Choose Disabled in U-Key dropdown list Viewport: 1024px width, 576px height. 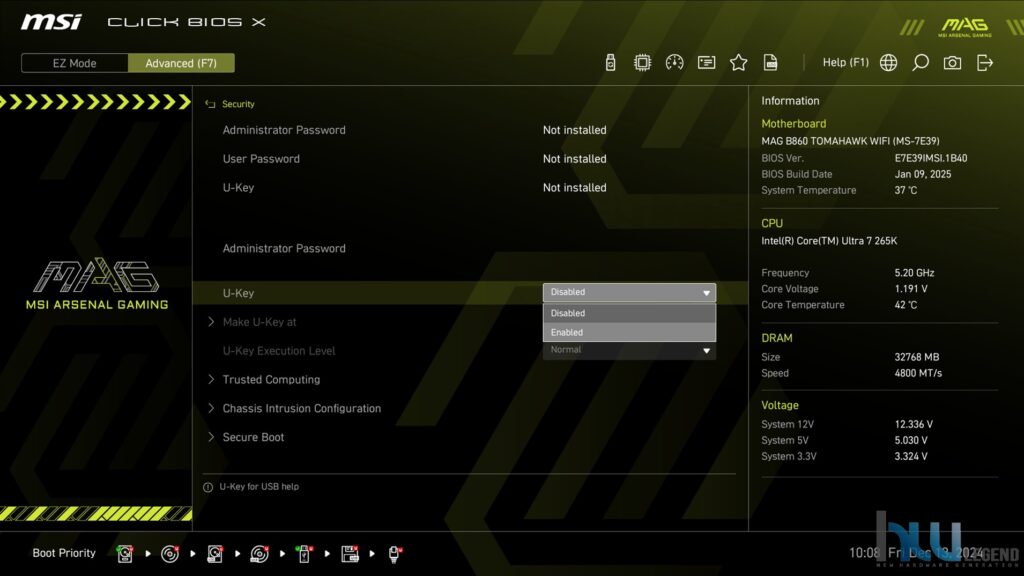pyautogui.click(x=629, y=313)
